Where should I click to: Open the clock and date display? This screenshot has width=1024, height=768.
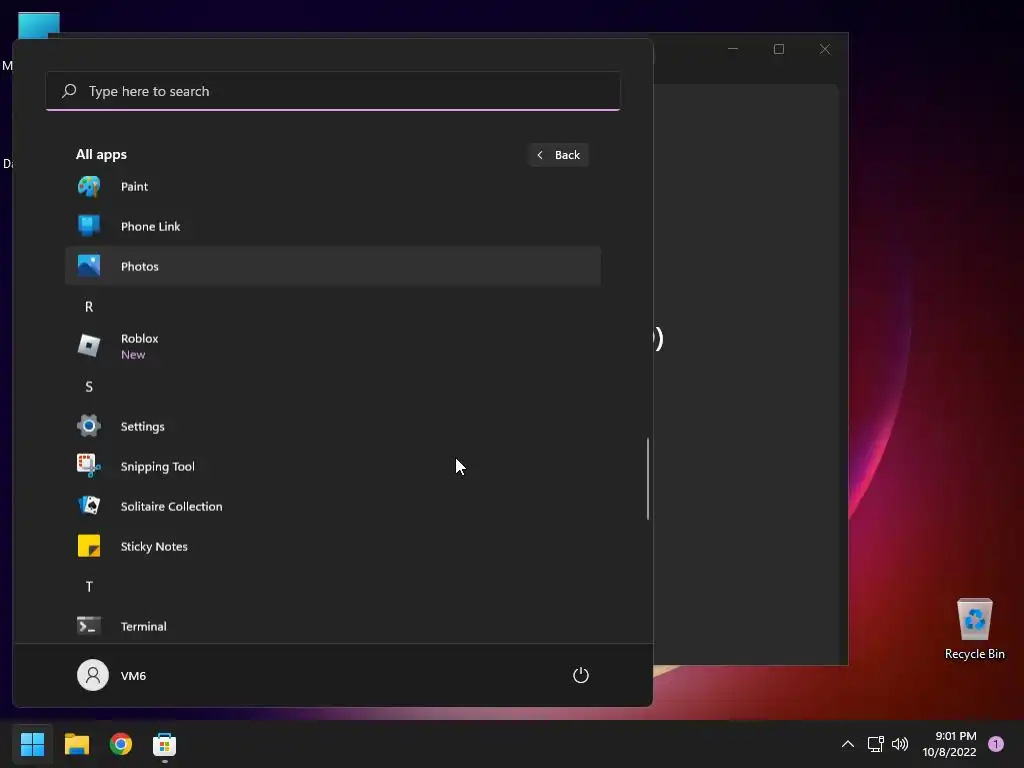coord(950,744)
